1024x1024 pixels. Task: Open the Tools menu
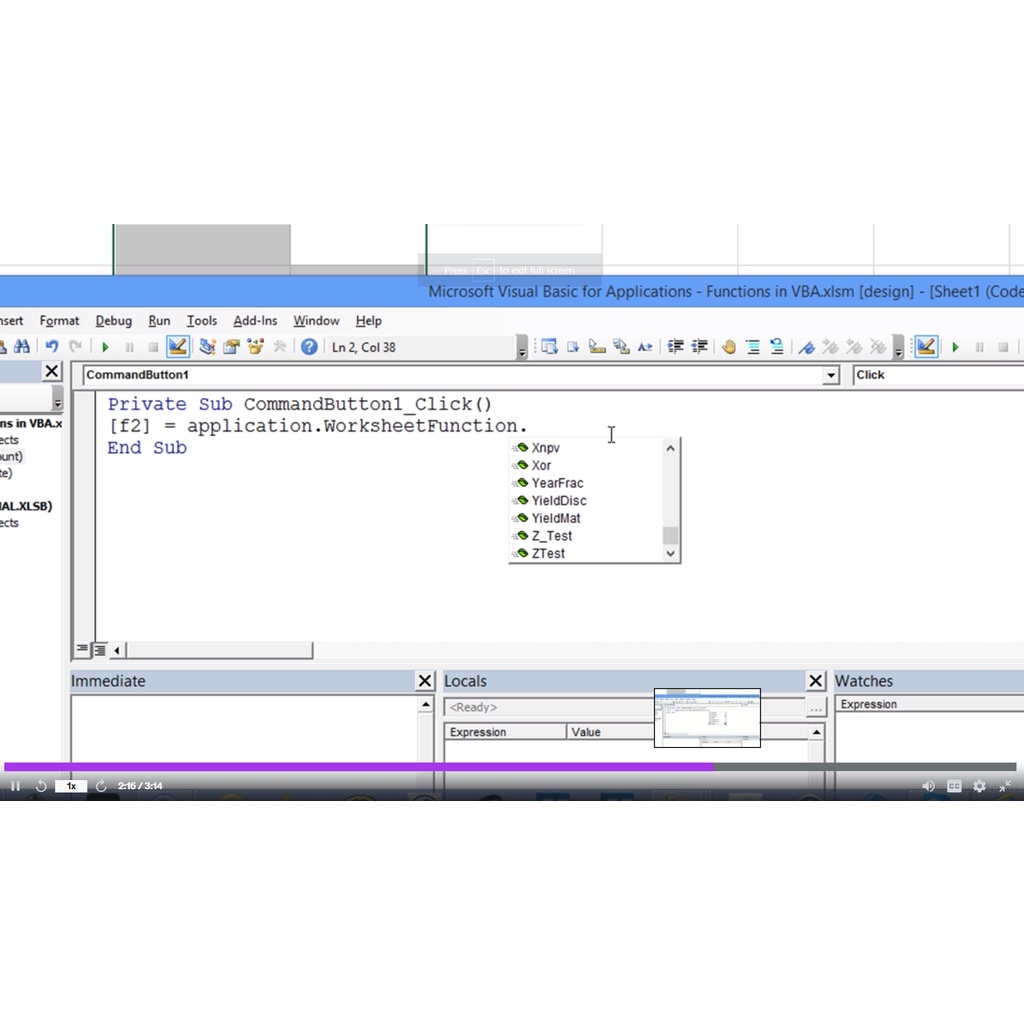(201, 321)
